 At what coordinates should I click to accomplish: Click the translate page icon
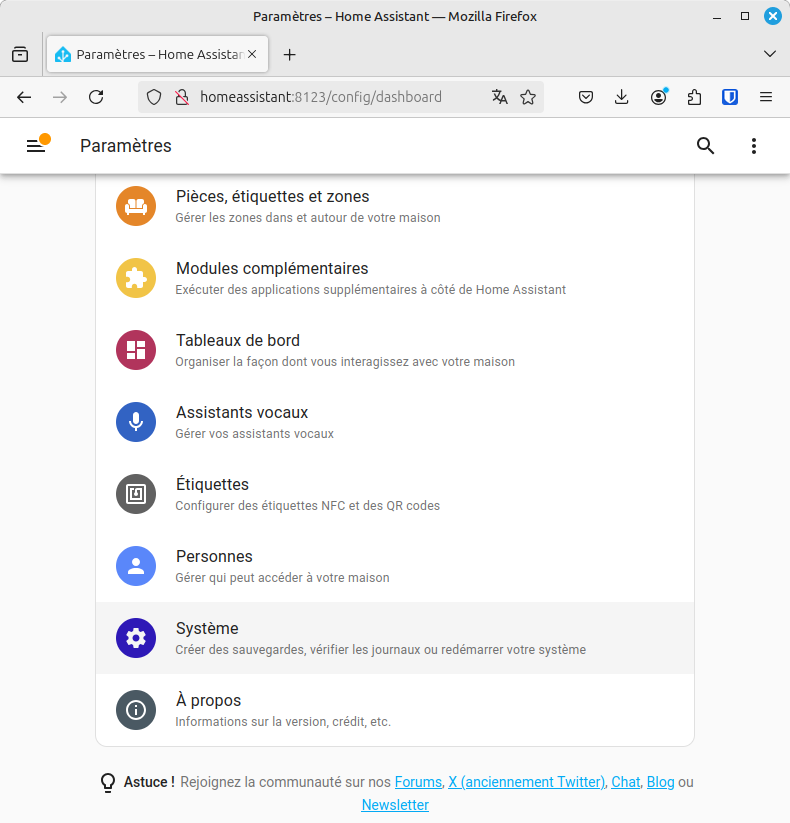[x=499, y=97]
